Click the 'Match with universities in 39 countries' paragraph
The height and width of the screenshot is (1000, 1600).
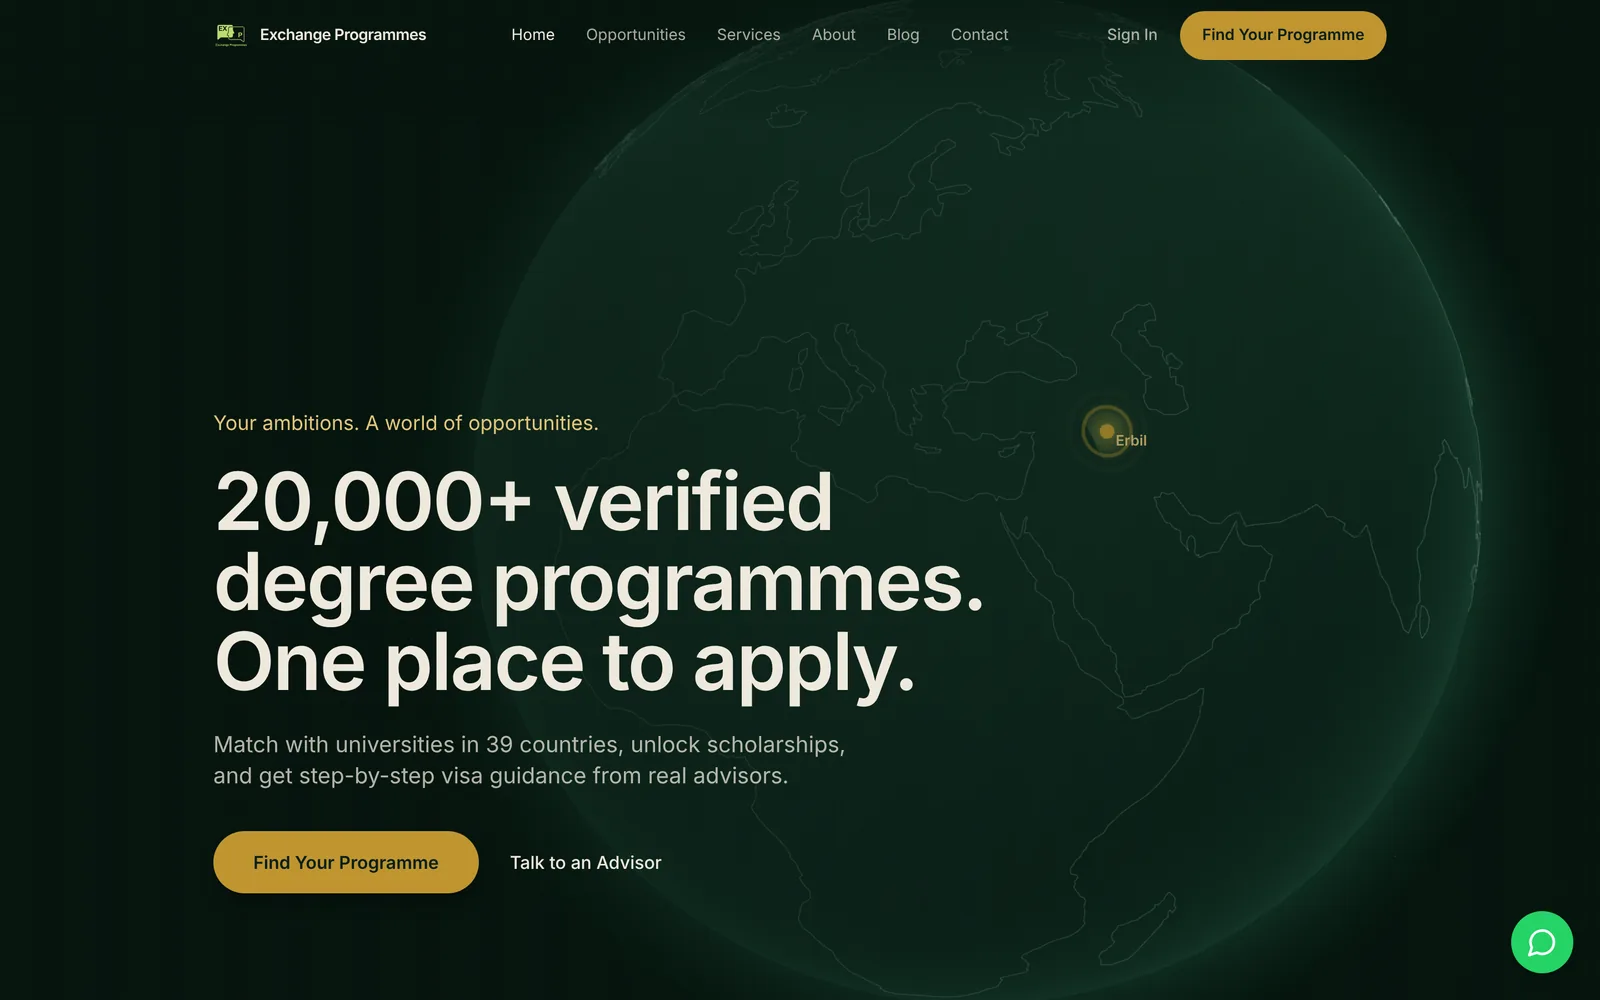(529, 760)
